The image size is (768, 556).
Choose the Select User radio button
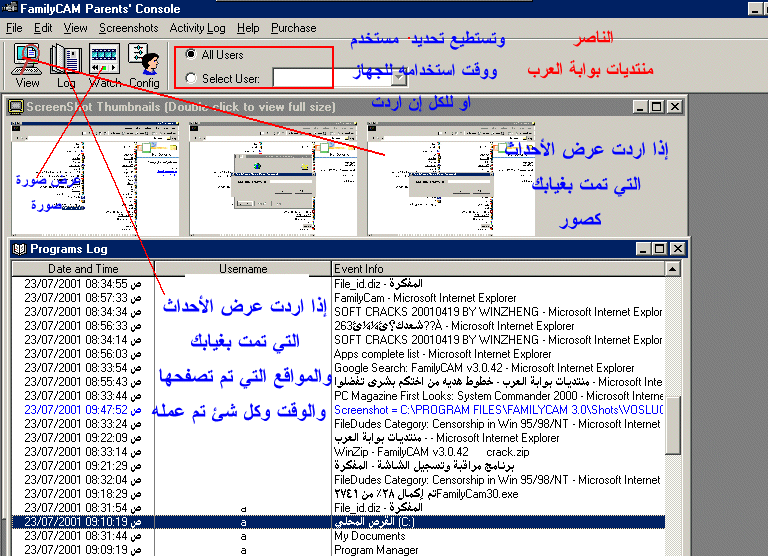[191, 78]
